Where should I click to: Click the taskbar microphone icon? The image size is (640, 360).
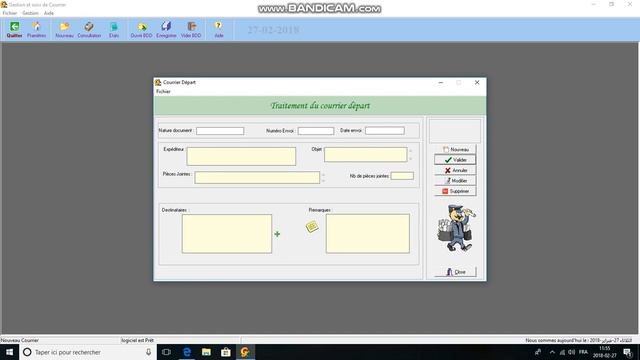149,352
